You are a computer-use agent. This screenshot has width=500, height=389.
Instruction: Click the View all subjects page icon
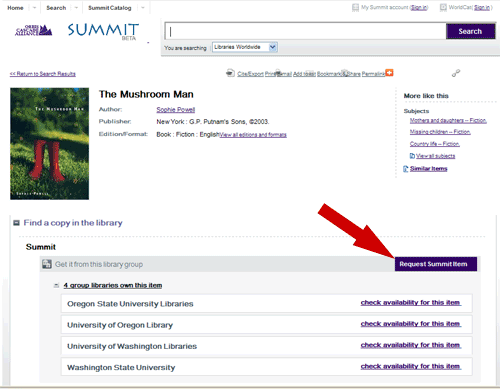coord(412,156)
